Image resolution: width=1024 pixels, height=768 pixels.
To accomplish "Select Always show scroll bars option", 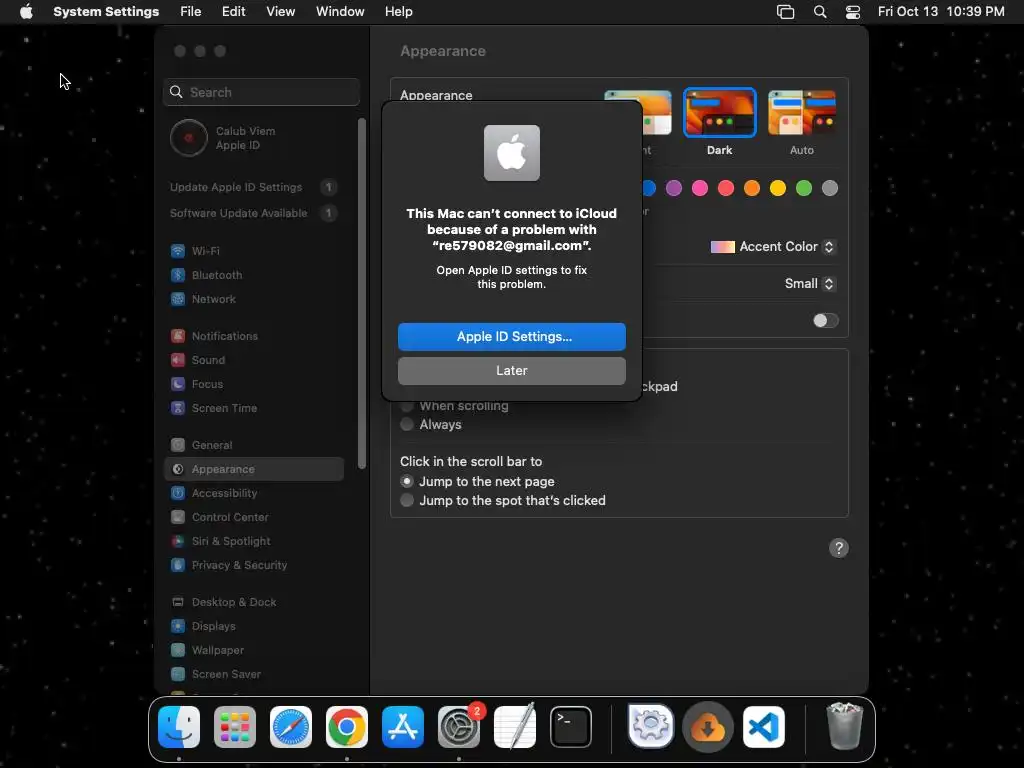I will tap(407, 424).
